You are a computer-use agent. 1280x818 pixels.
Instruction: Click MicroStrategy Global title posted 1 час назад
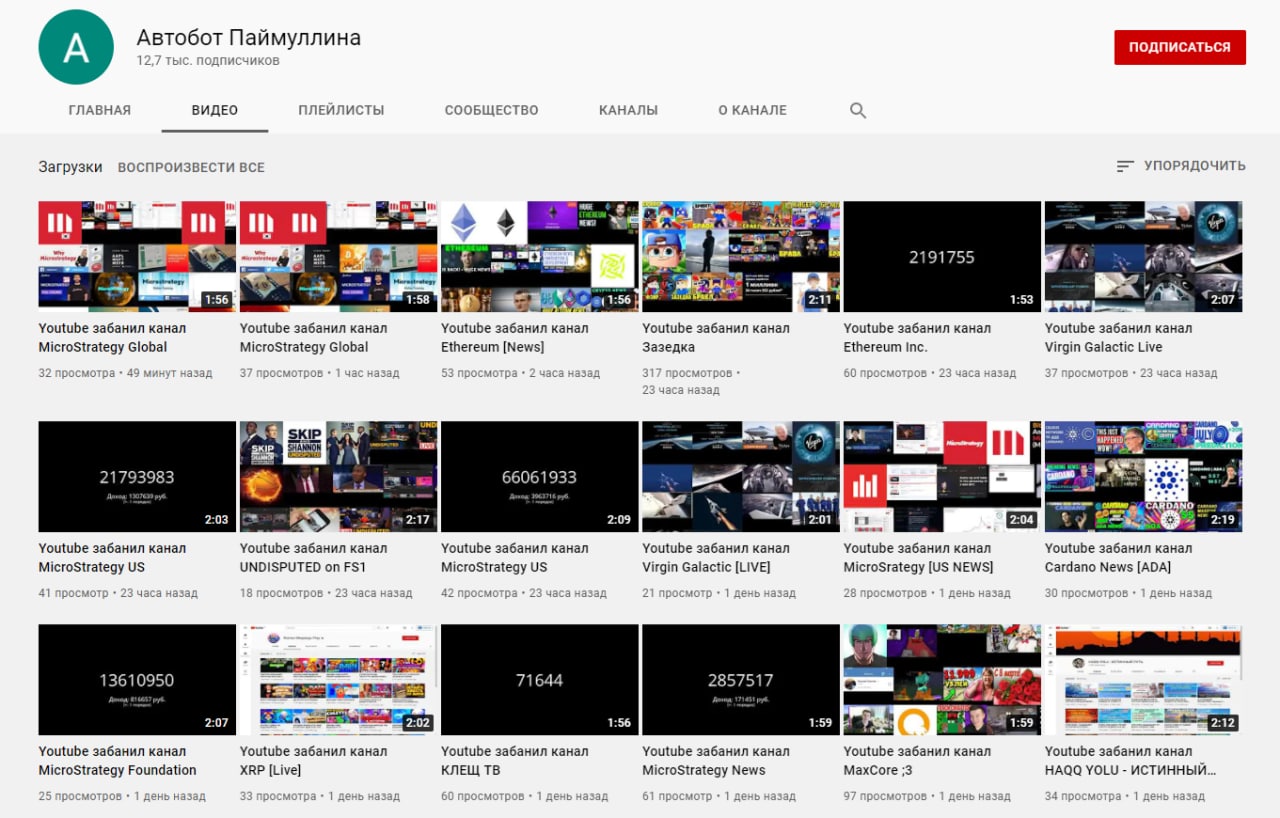(314, 338)
